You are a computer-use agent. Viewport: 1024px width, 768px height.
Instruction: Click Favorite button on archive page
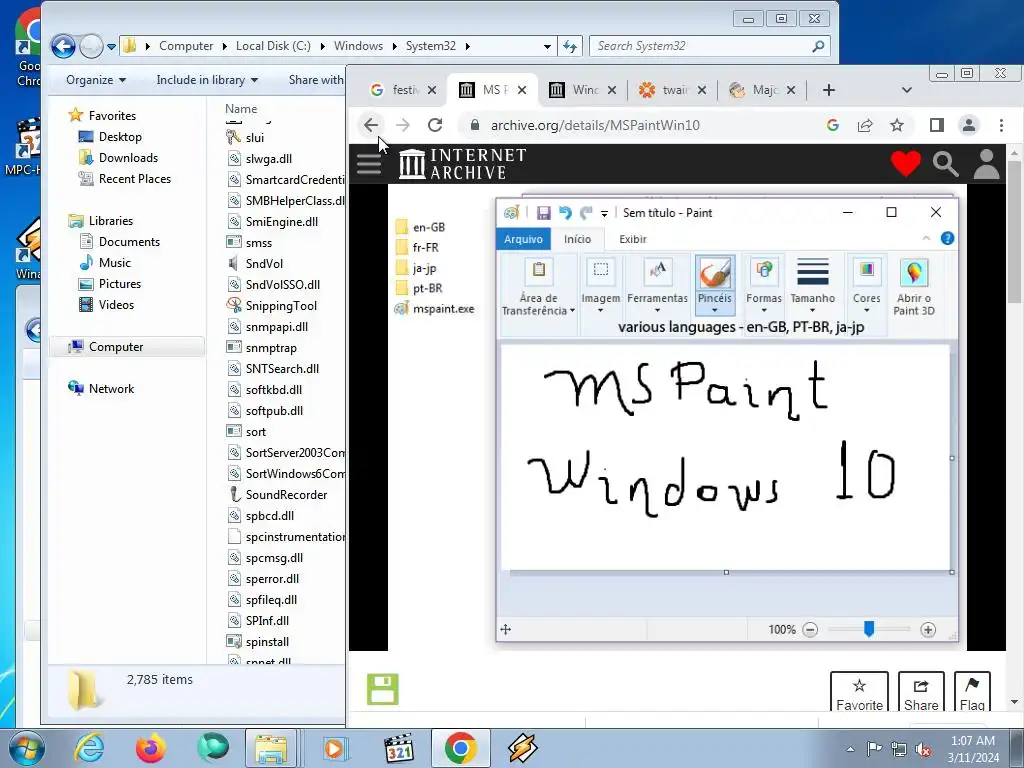[x=859, y=692]
